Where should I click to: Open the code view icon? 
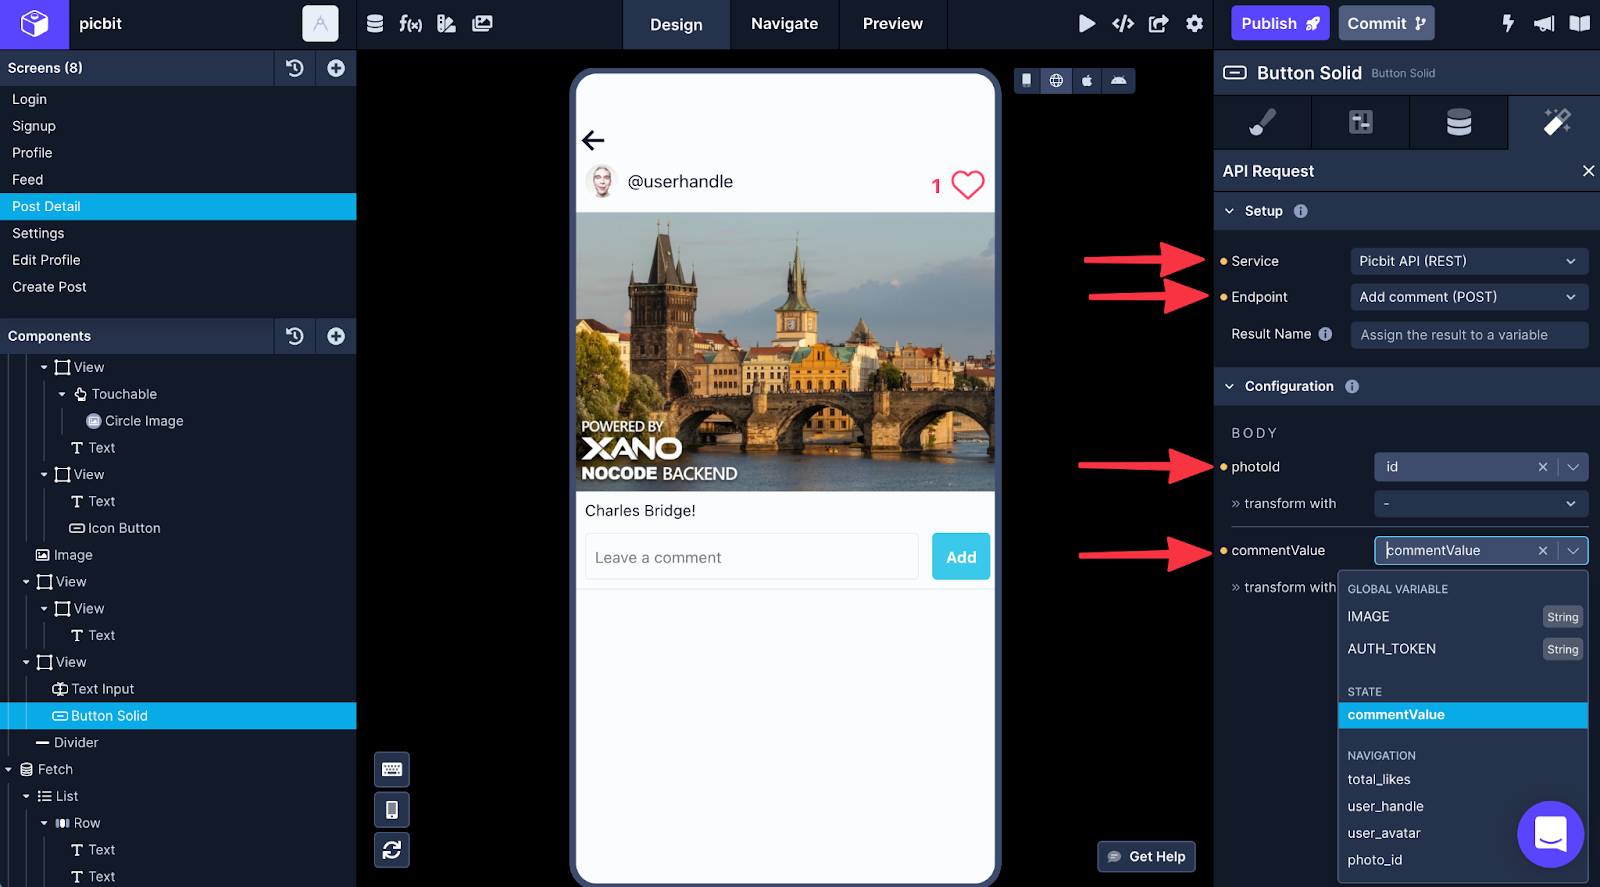[x=1123, y=24]
